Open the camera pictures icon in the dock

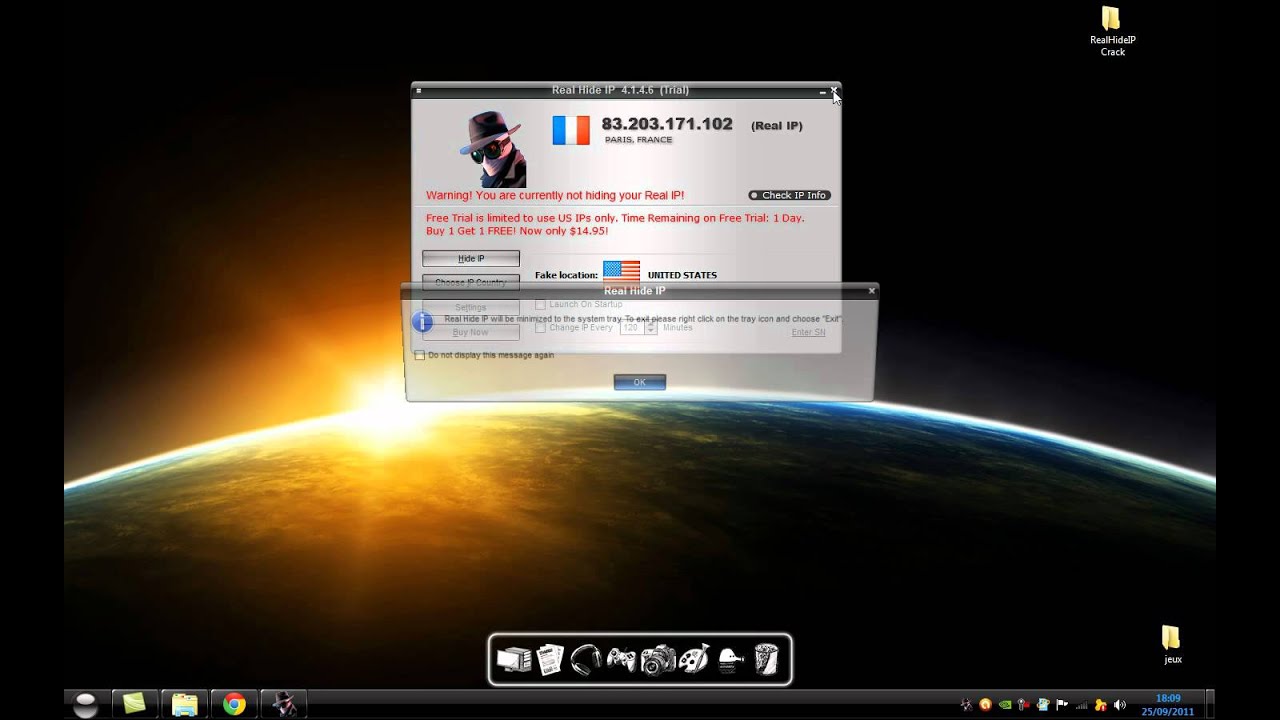click(657, 660)
